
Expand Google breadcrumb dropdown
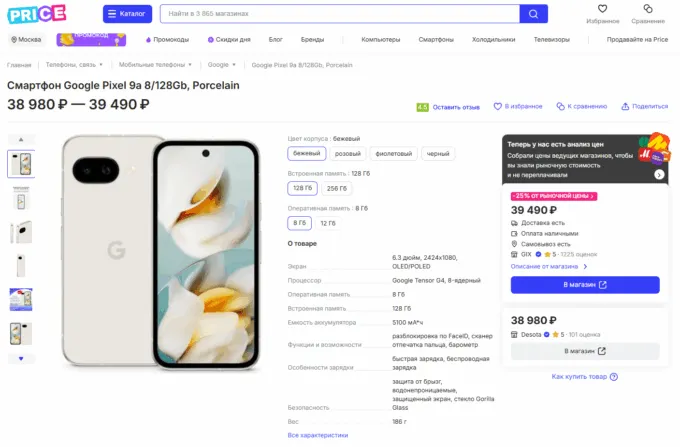(x=238, y=65)
